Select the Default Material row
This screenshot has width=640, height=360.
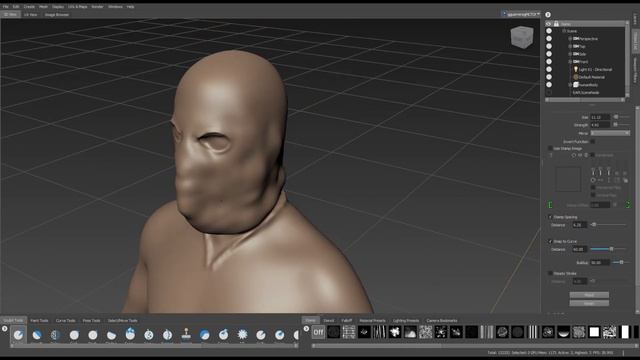point(591,77)
